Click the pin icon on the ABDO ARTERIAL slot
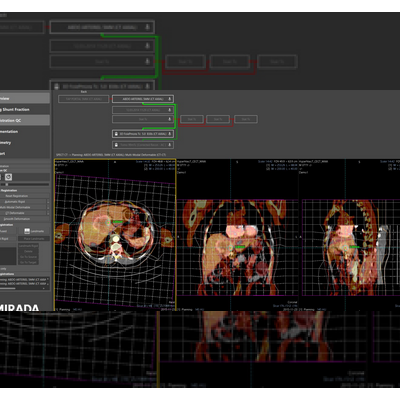This screenshot has height=400, width=400. tap(169, 99)
